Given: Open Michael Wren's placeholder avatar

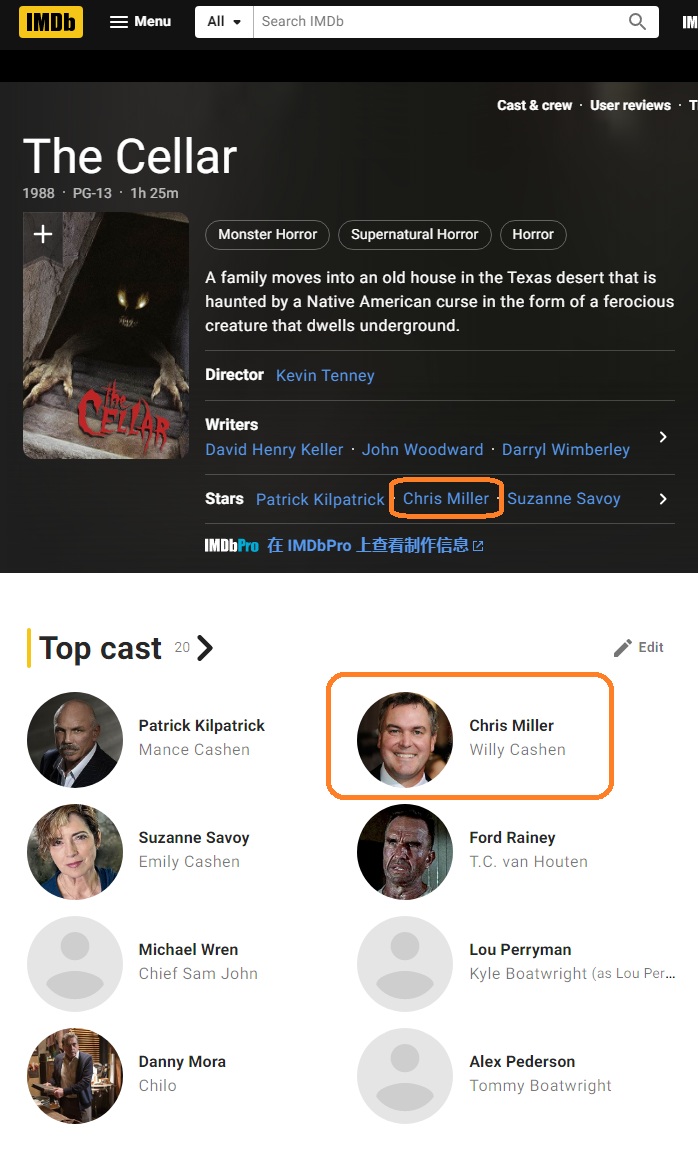Looking at the screenshot, I should (x=75, y=964).
